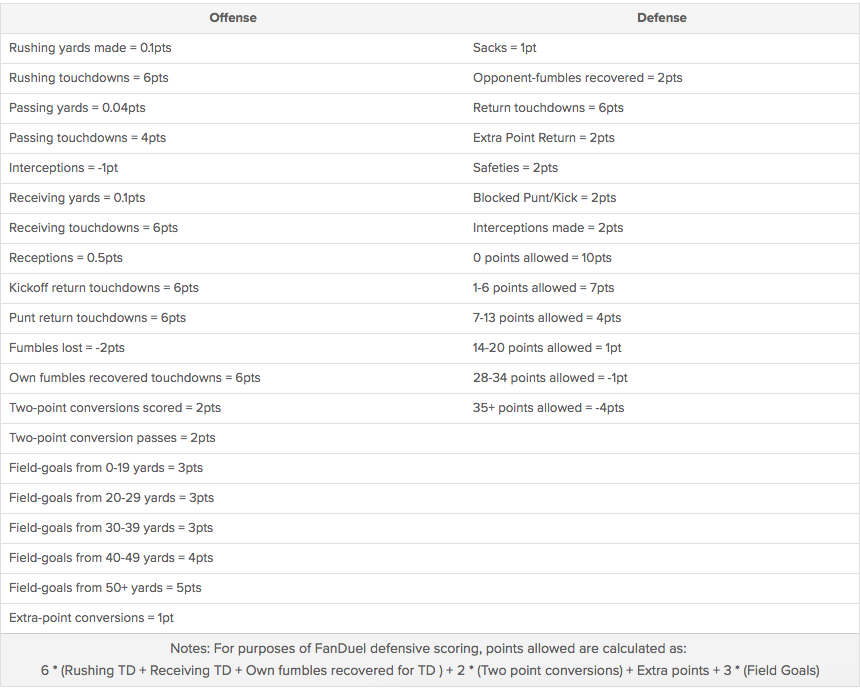
Task: Select Kickoff return touchdowns = 6pts
Action: [104, 288]
